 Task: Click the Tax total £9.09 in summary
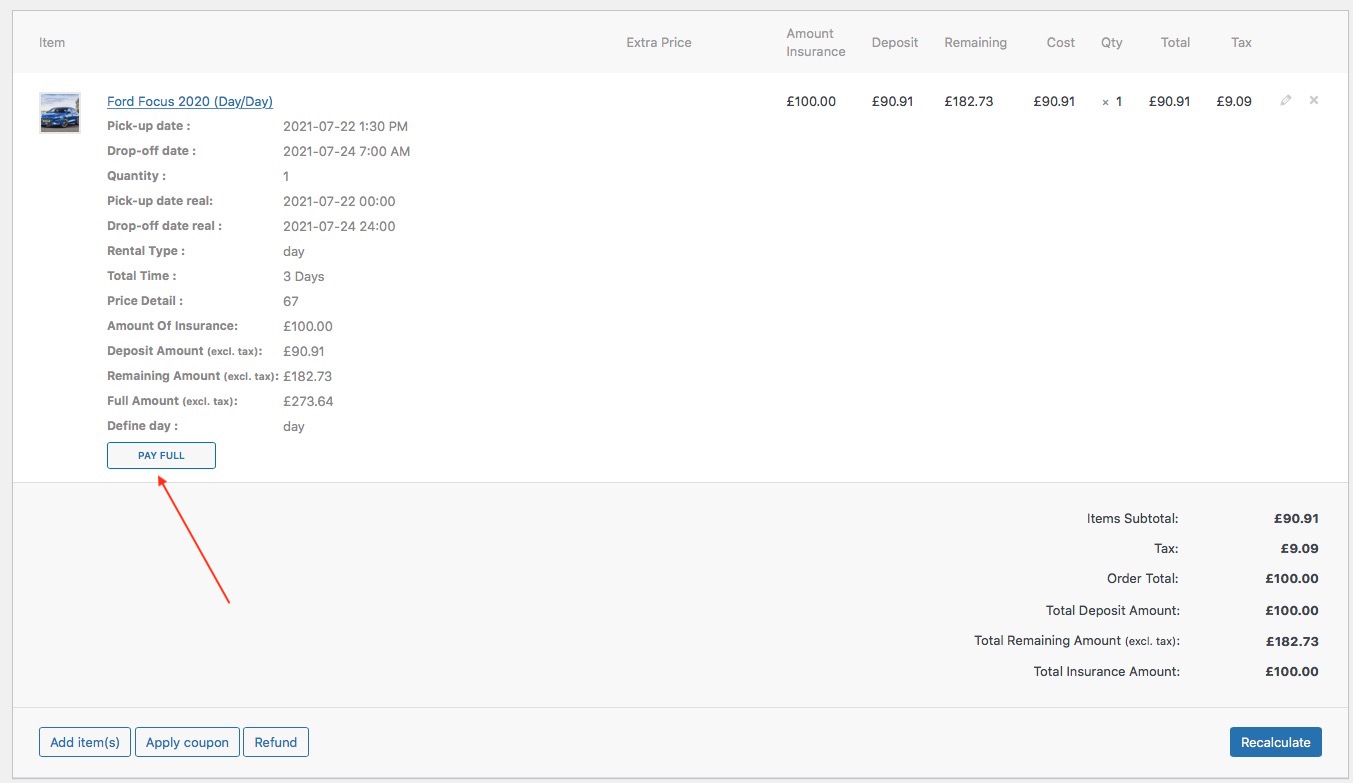(1300, 548)
